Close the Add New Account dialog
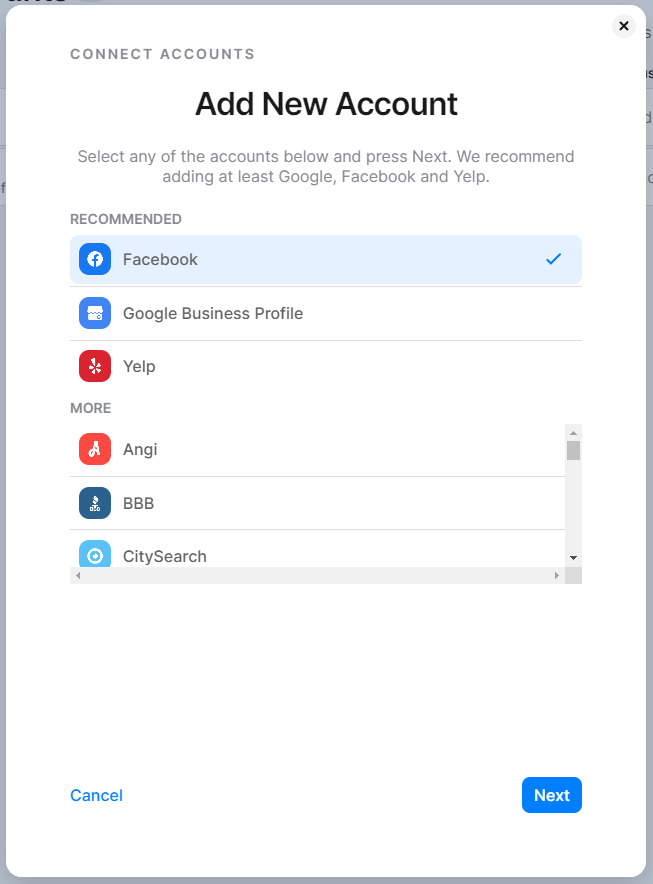 click(624, 26)
